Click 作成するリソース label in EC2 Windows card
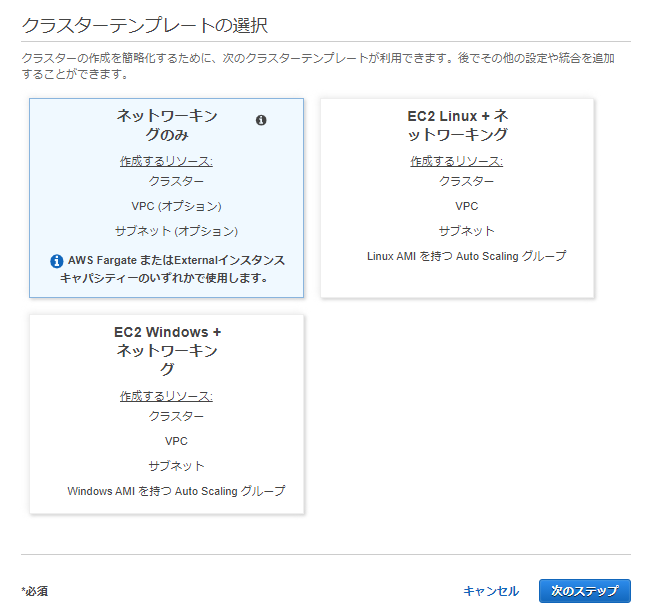The width and height of the screenshot is (660, 614). click(x=166, y=396)
